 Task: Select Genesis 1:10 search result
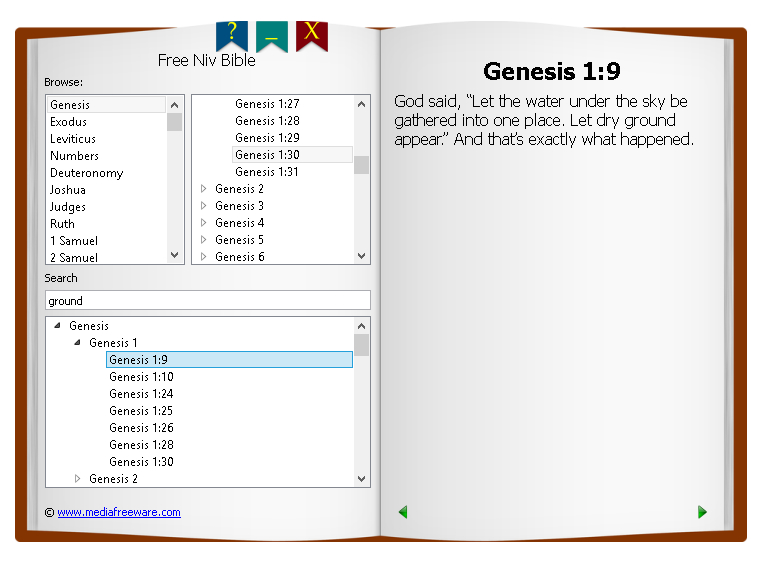coord(141,377)
